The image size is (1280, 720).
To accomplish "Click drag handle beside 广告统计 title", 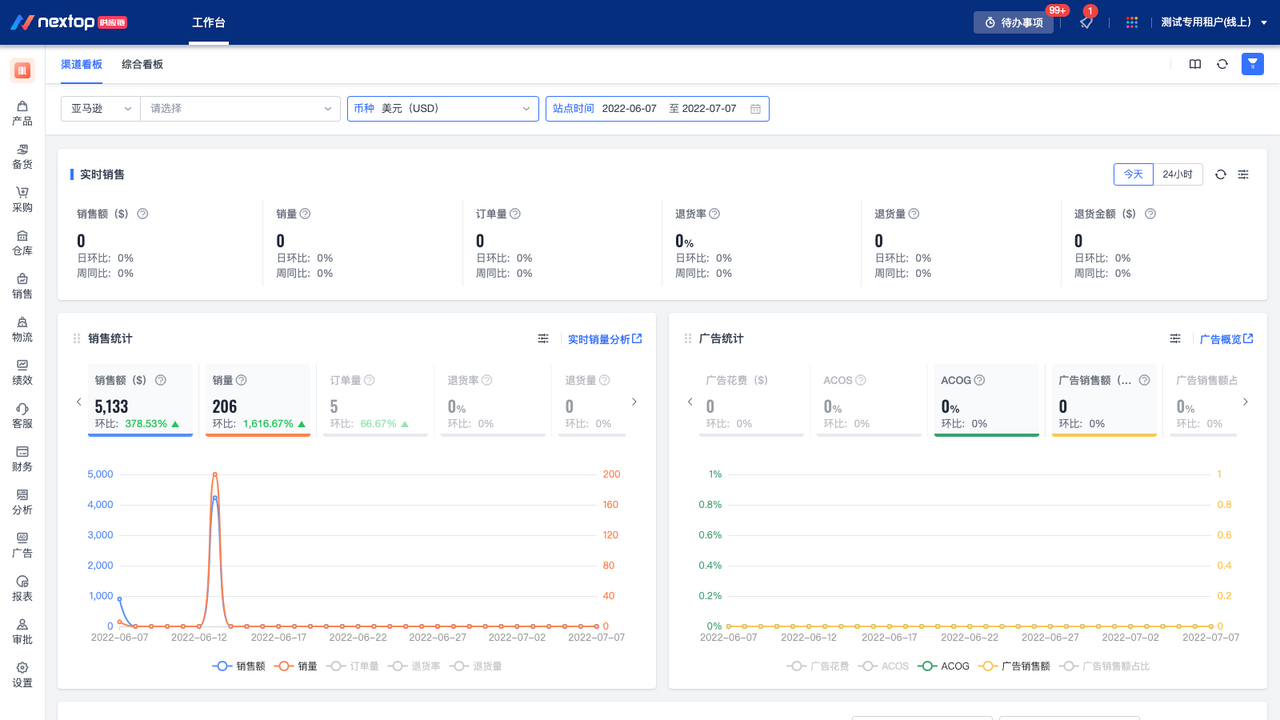I will click(688, 339).
